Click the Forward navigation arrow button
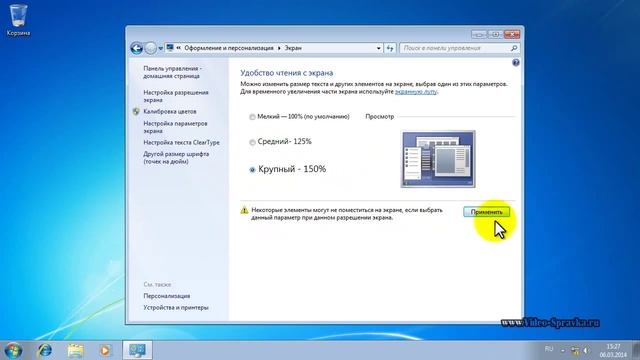The height and width of the screenshot is (360, 640). coord(151,48)
